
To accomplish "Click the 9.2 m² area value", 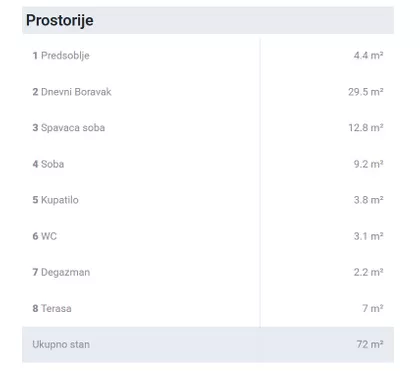I will 368,164.
